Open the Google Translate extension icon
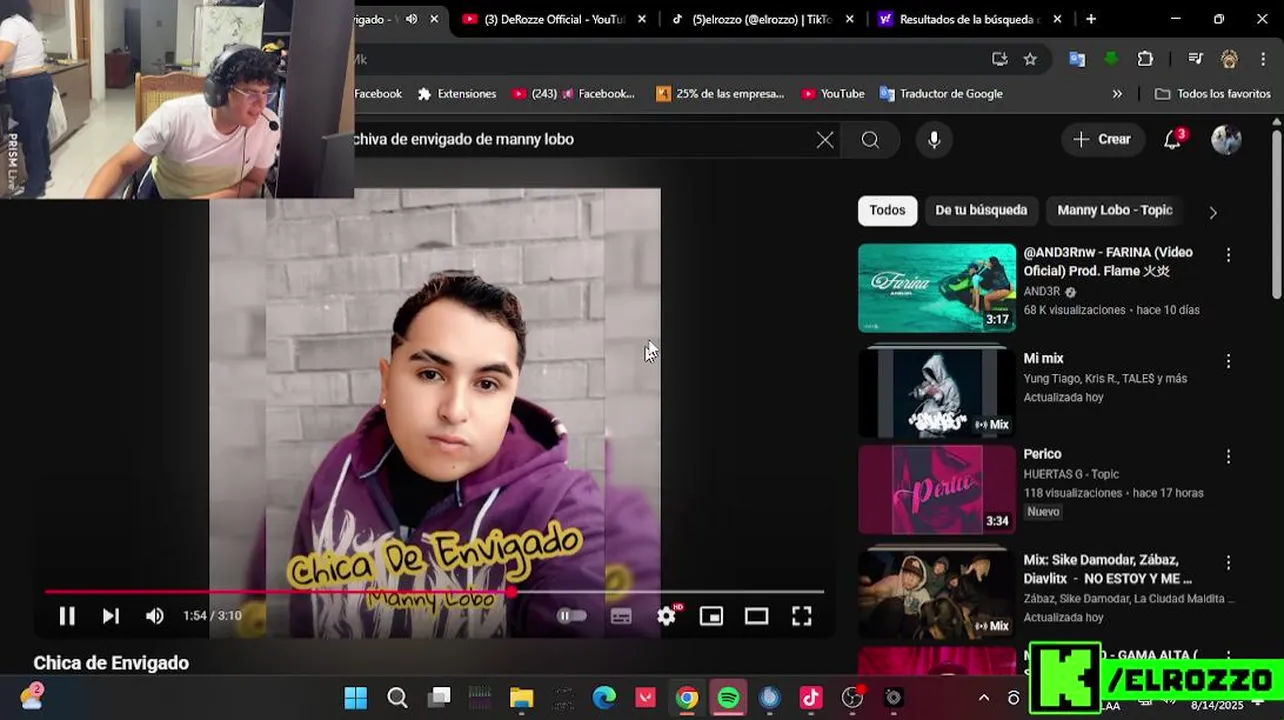The image size is (1284, 720). point(1077,59)
